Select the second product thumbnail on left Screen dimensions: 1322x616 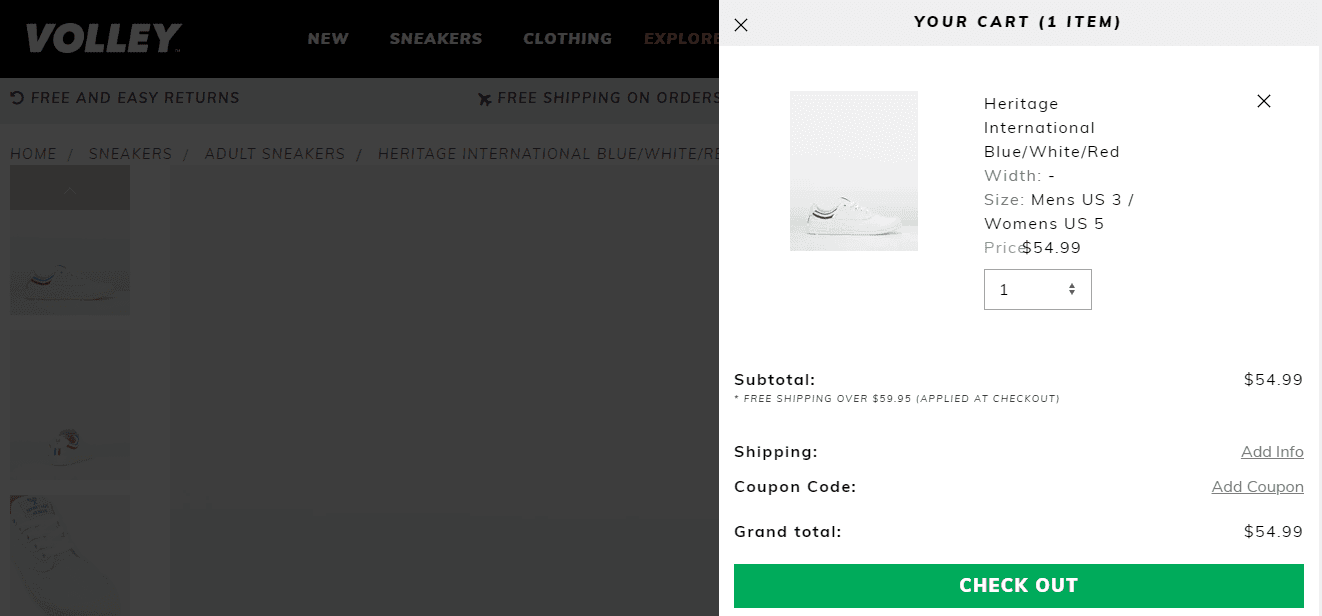[x=70, y=405]
